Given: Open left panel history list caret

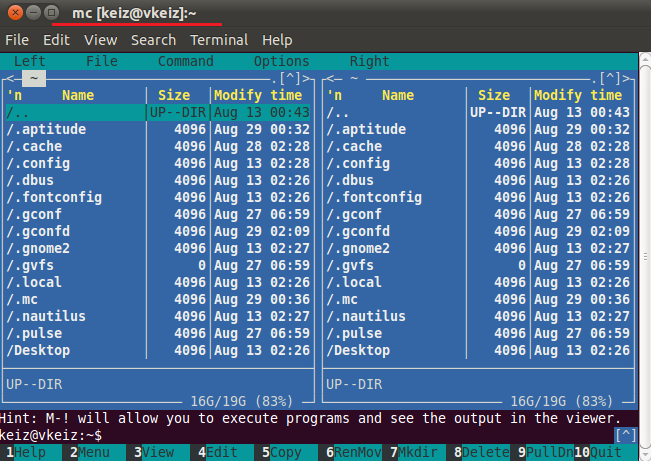Looking at the screenshot, I should [x=290, y=78].
